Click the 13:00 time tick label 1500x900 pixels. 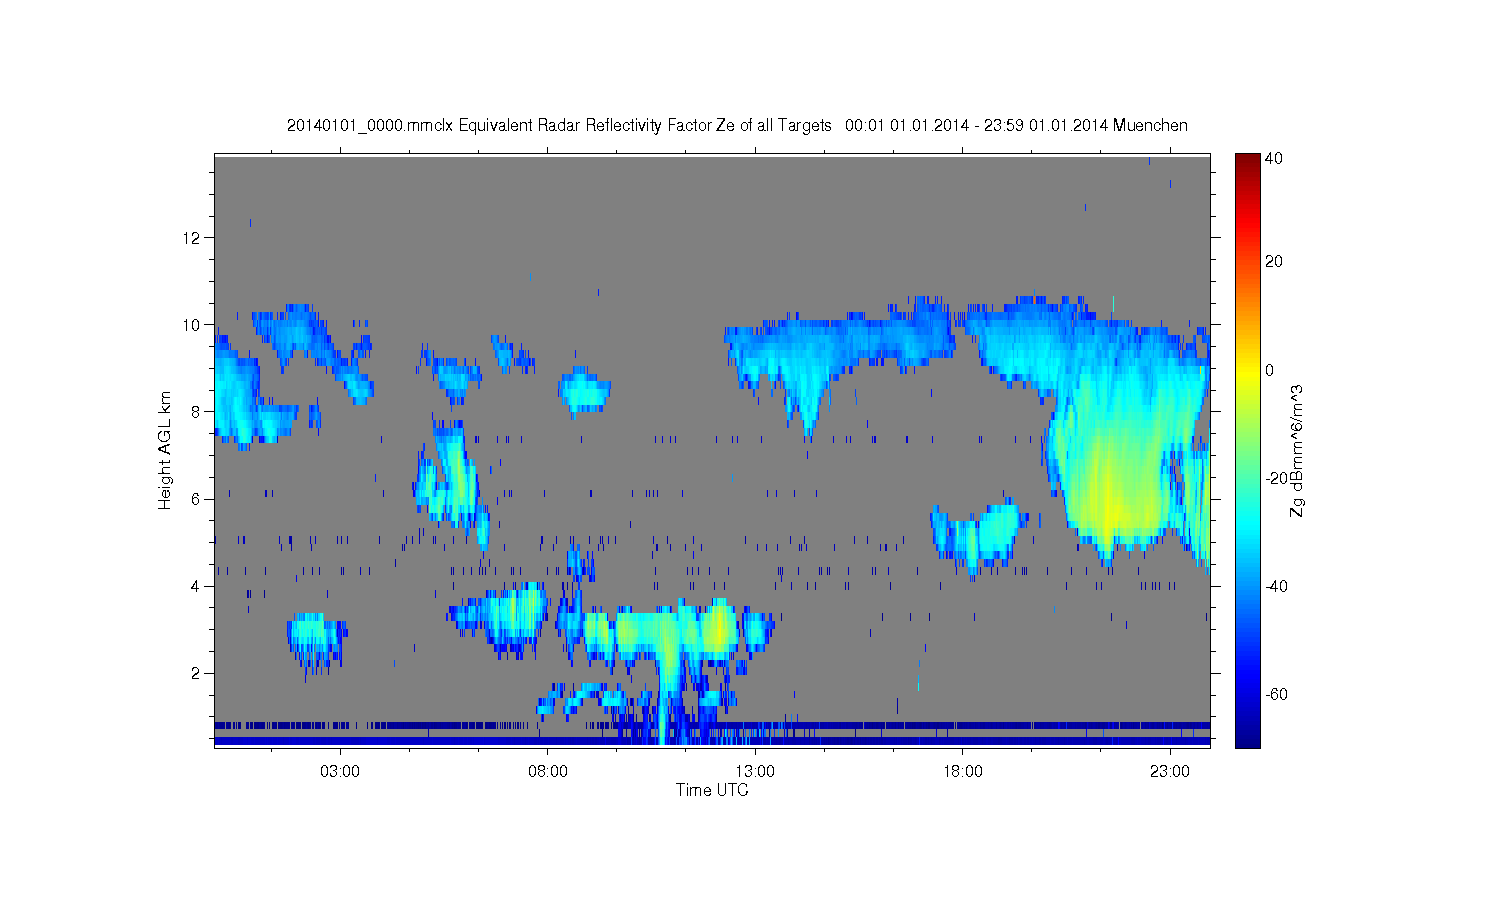(x=755, y=772)
